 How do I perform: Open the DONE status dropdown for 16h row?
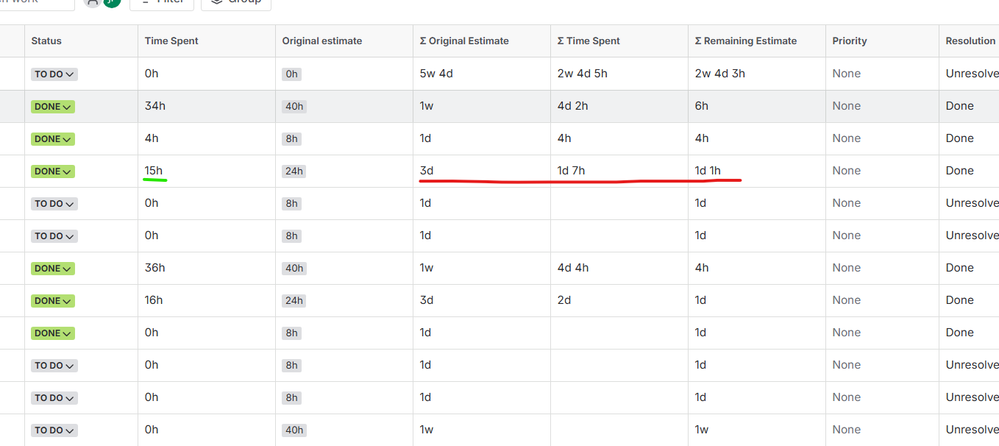pyautogui.click(x=53, y=301)
